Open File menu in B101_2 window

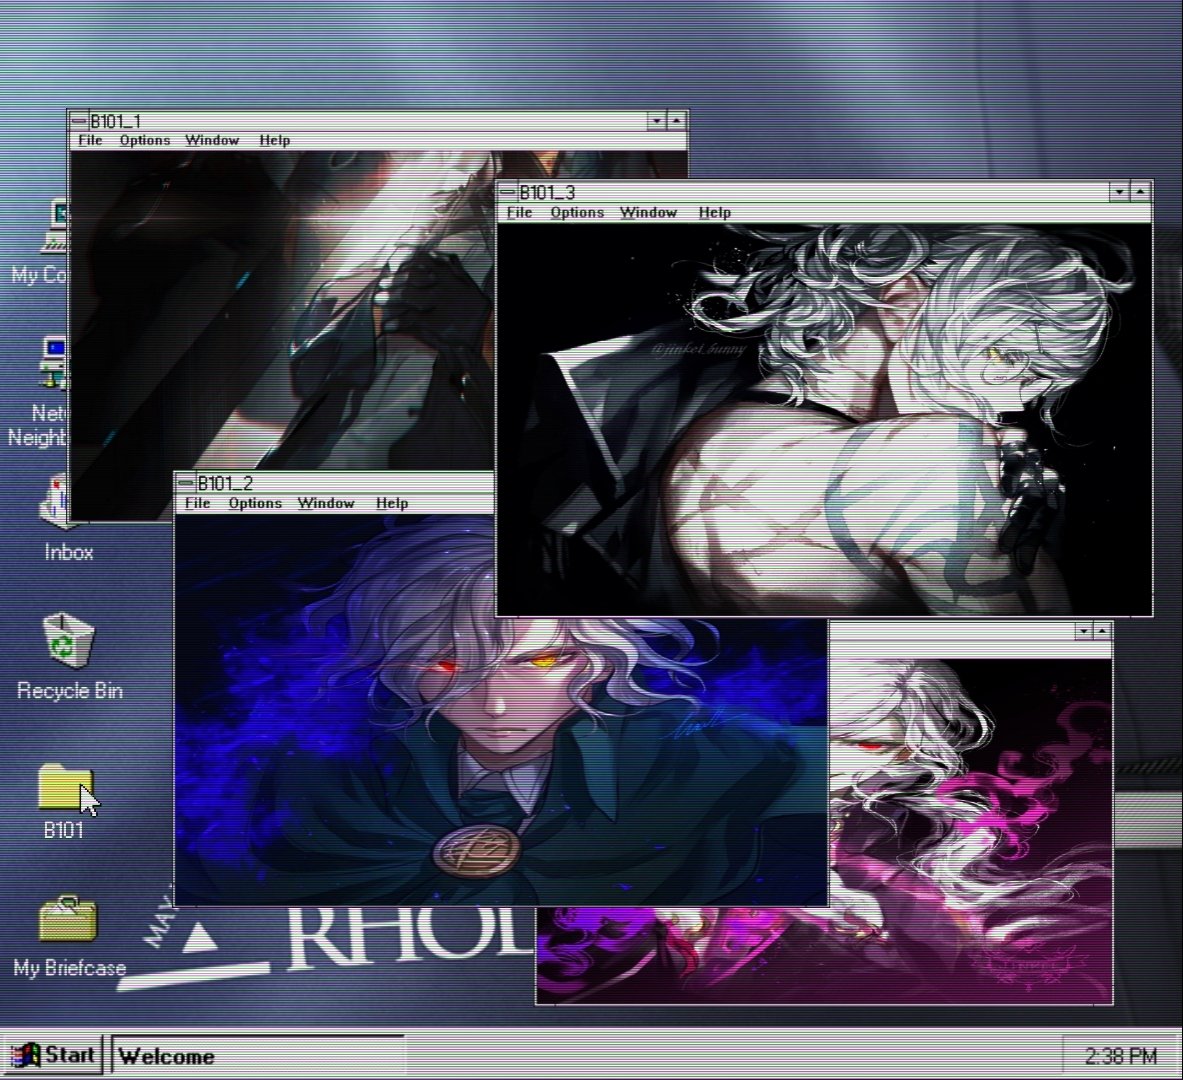(x=197, y=503)
